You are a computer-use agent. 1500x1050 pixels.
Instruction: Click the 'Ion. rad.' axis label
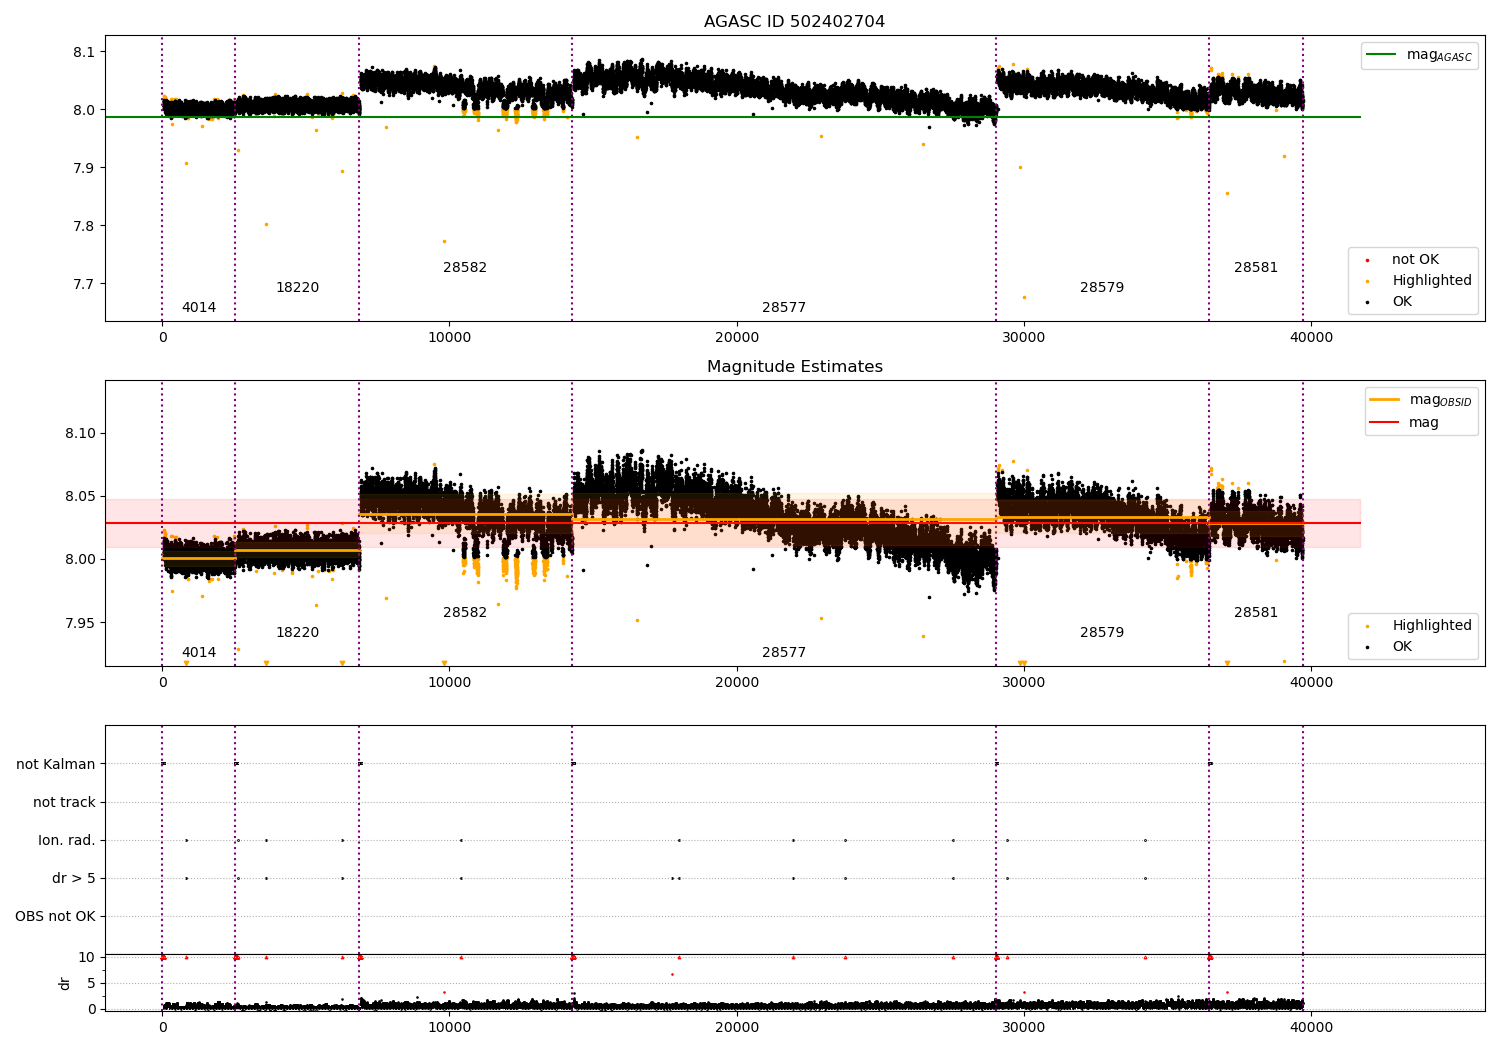(67, 840)
